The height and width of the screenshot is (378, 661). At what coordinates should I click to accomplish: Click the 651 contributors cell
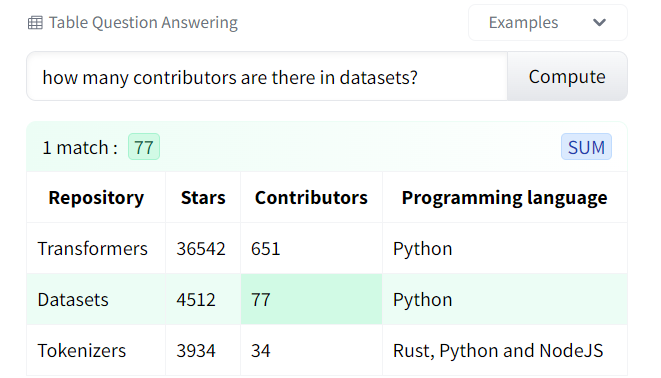point(311,248)
